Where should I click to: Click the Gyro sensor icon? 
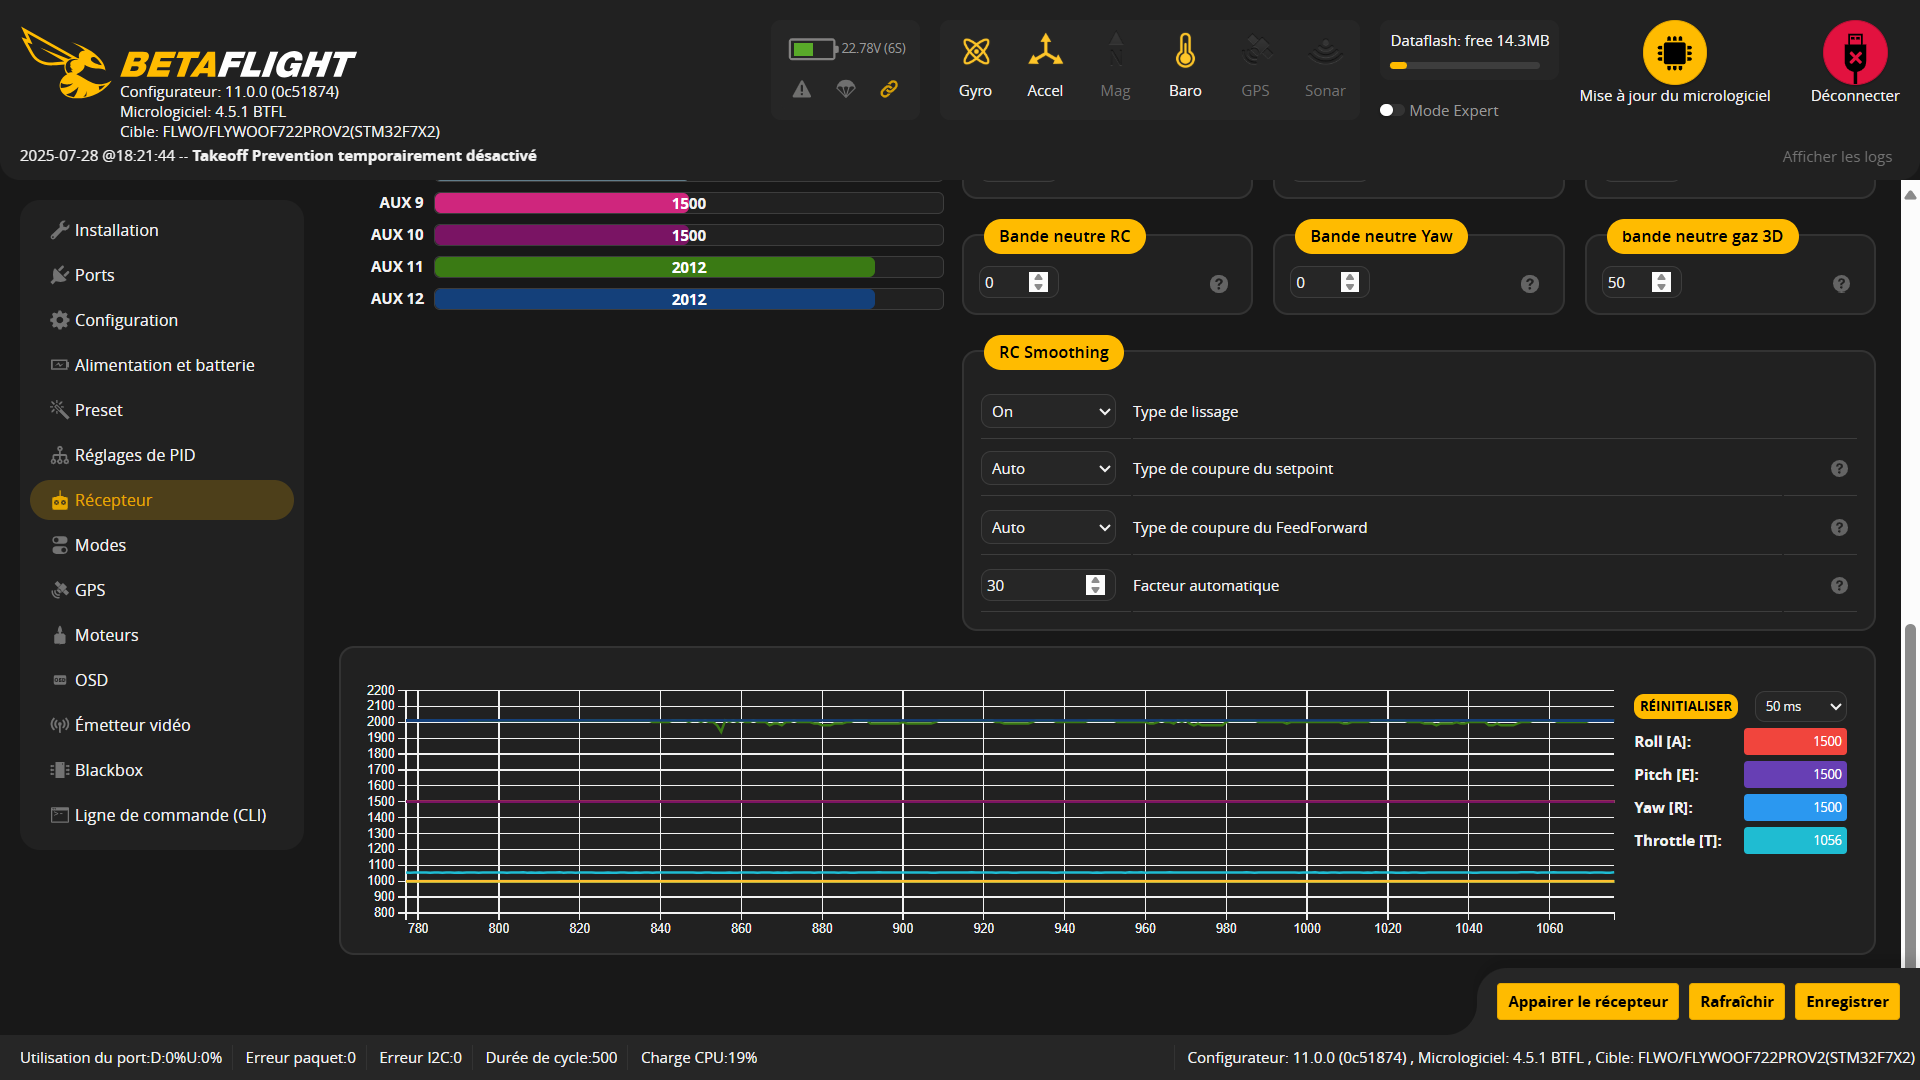pos(975,51)
